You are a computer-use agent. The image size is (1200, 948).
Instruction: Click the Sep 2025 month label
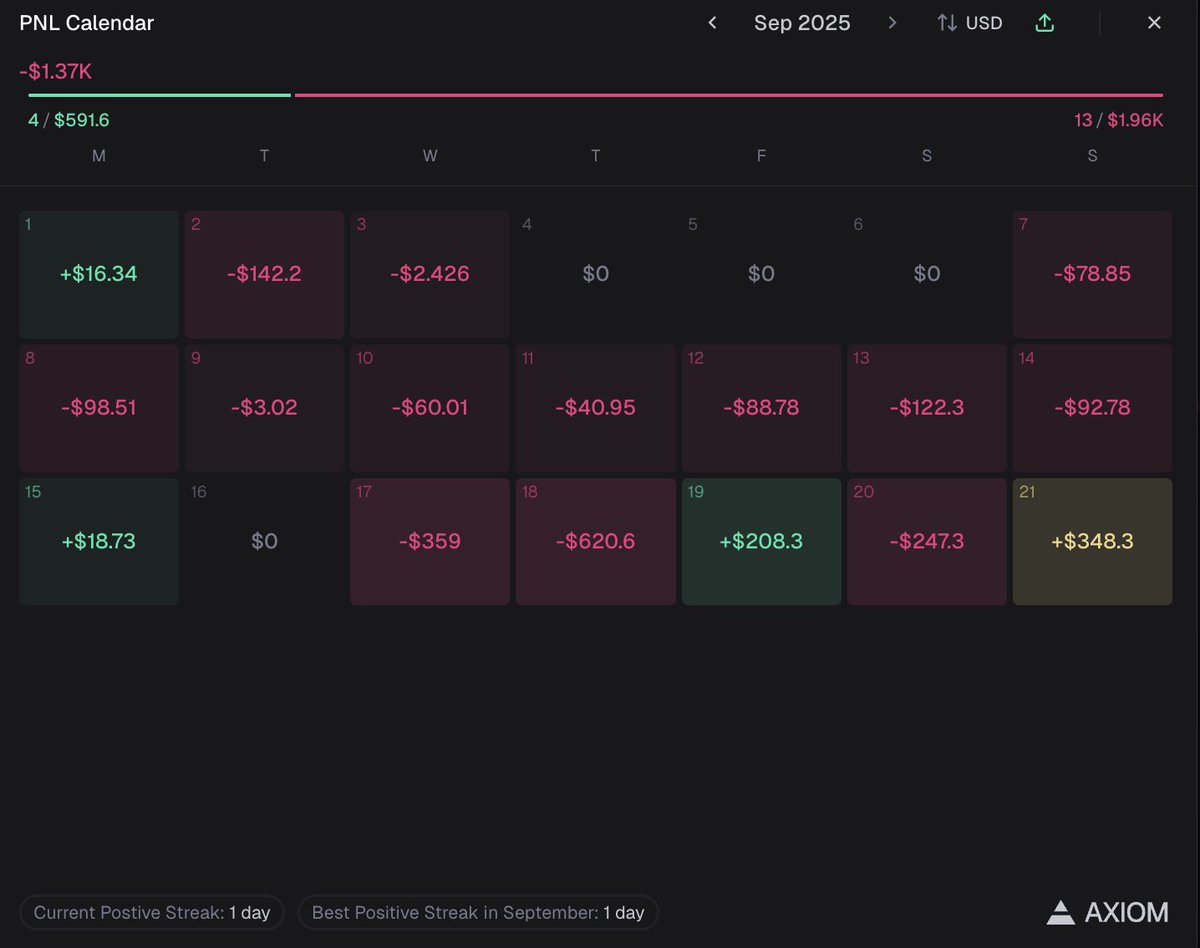[802, 23]
